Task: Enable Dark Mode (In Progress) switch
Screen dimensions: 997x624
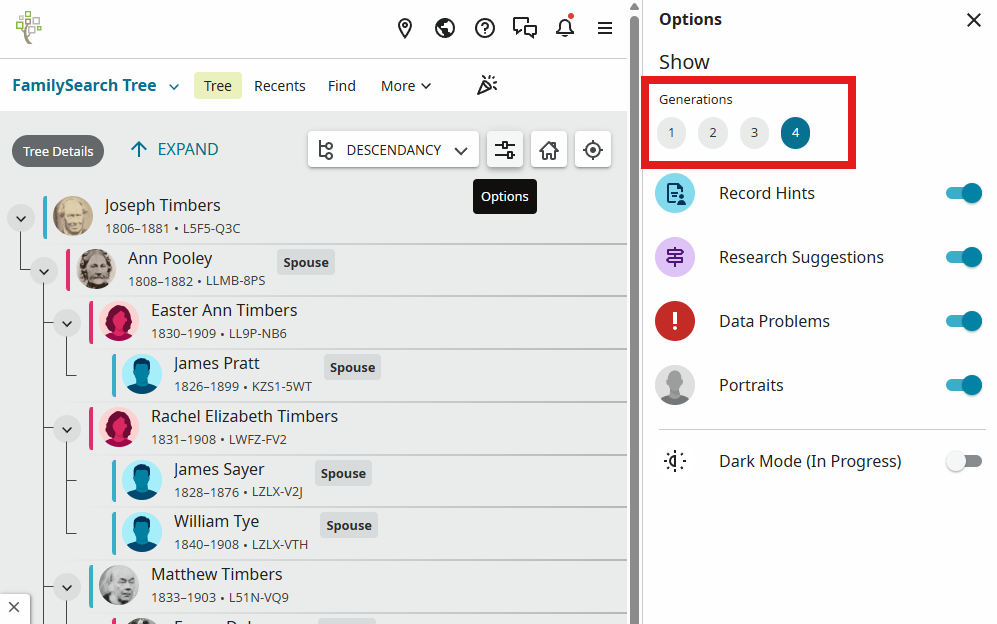Action: (x=964, y=461)
